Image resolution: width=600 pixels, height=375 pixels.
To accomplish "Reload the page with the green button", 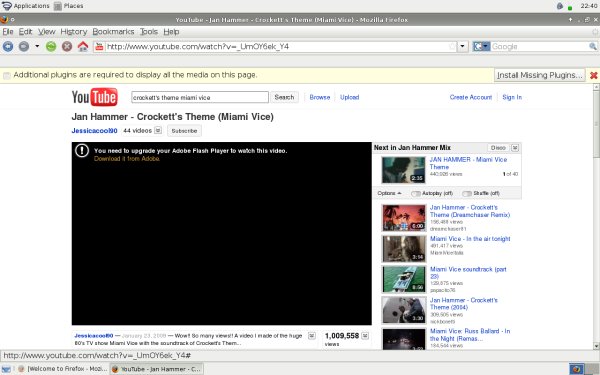I will pyautogui.click(x=51, y=47).
